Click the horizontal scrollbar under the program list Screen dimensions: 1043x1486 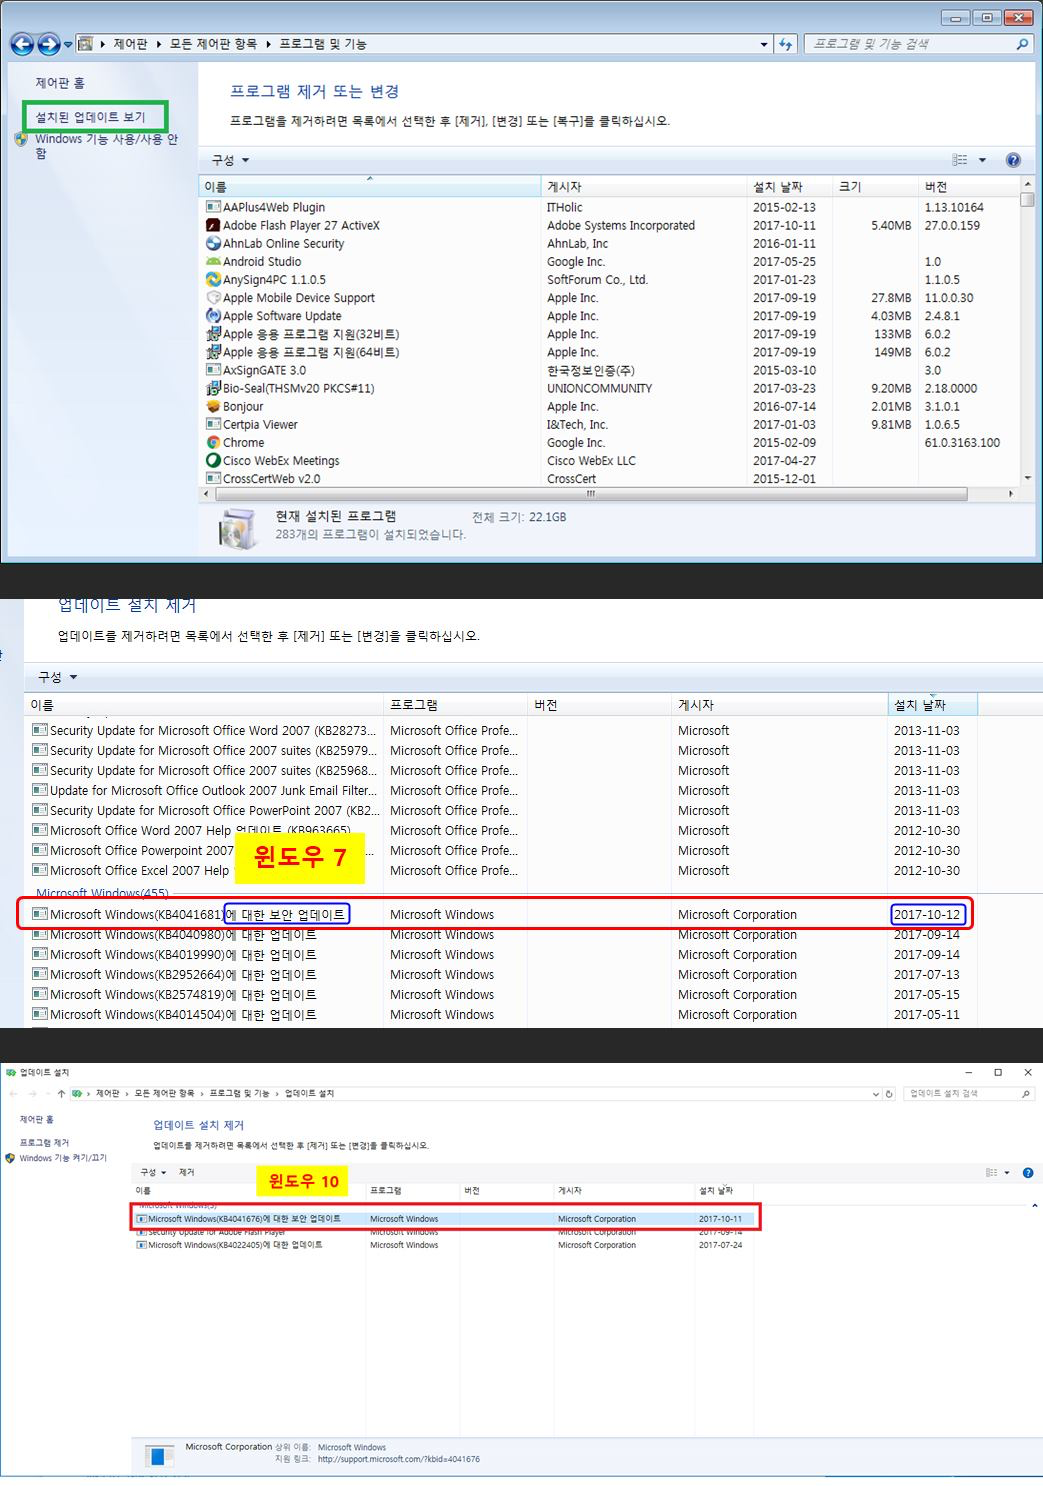click(x=590, y=494)
